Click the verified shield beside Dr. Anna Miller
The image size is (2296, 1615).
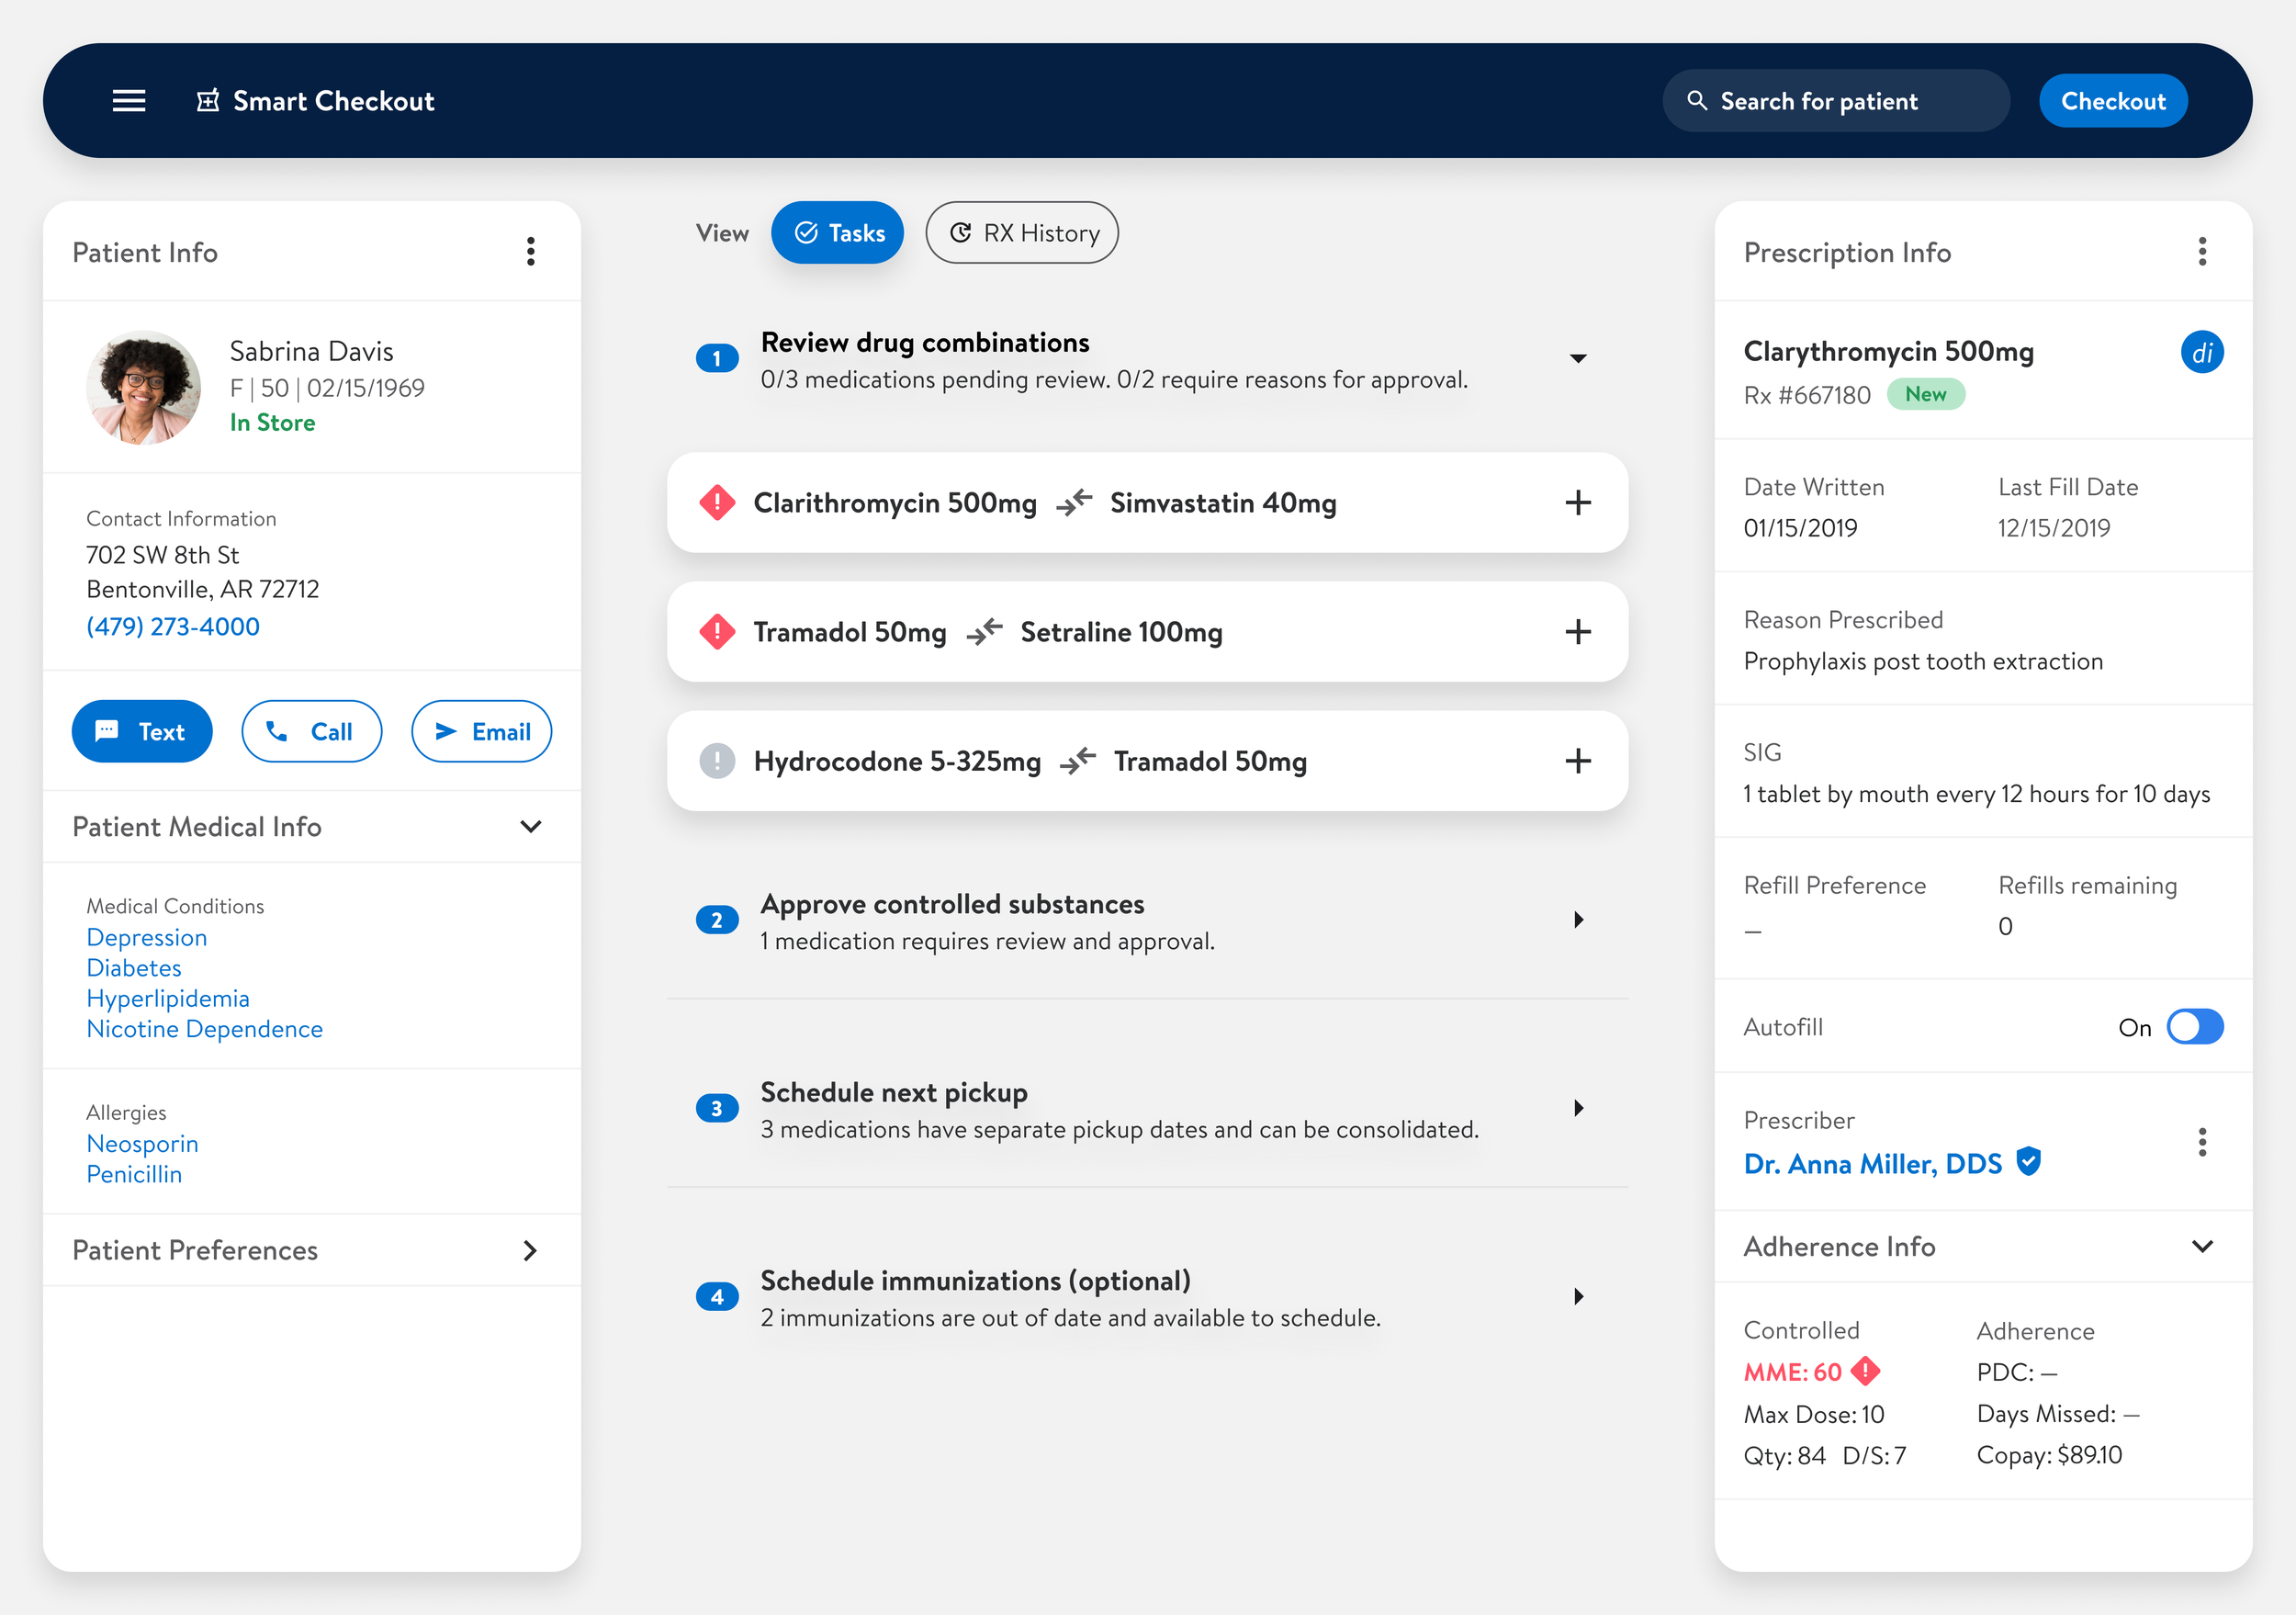[x=2029, y=1162]
